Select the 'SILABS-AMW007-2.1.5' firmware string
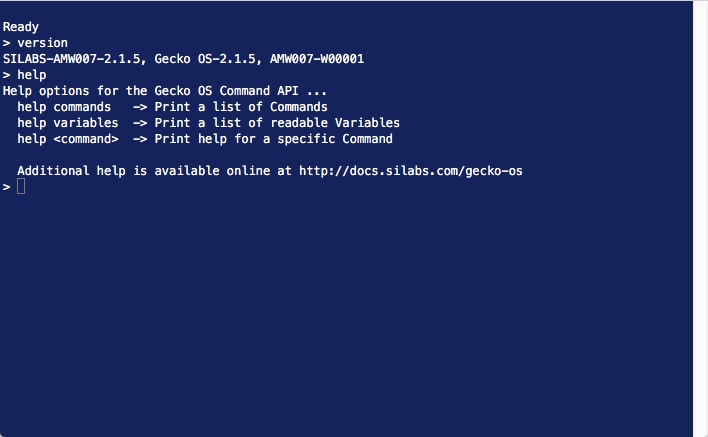 pos(71,59)
